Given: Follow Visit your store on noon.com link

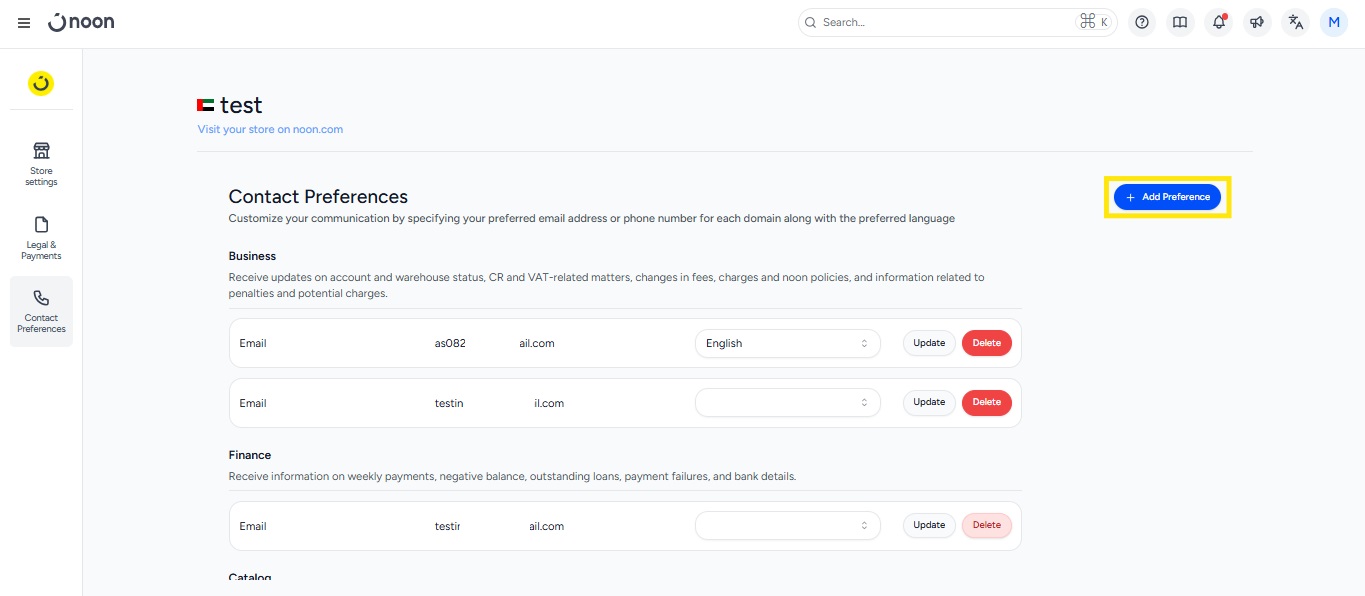Looking at the screenshot, I should (270, 129).
